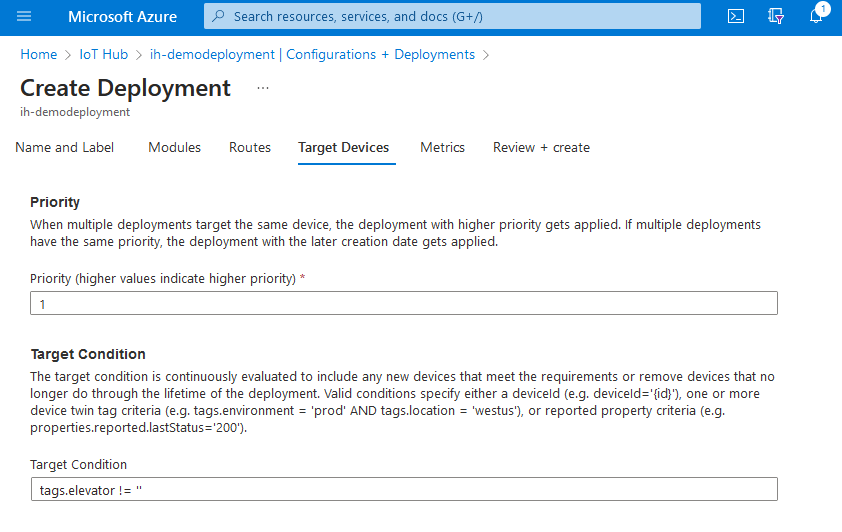Click the Target Condition field label
The image size is (842, 532).
(x=79, y=465)
